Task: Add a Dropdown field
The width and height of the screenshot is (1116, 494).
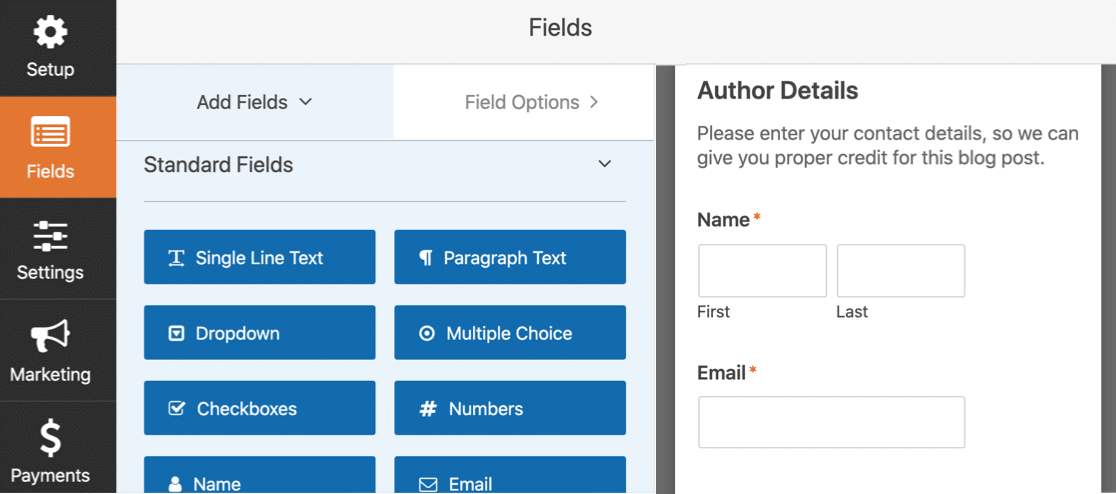Action: 260,333
